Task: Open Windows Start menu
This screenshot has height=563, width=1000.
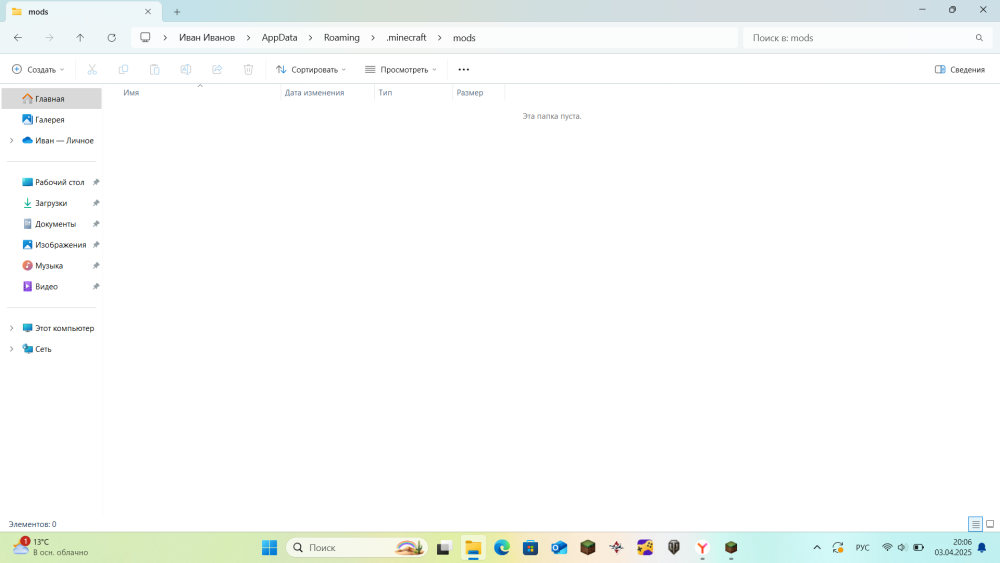Action: coord(270,548)
